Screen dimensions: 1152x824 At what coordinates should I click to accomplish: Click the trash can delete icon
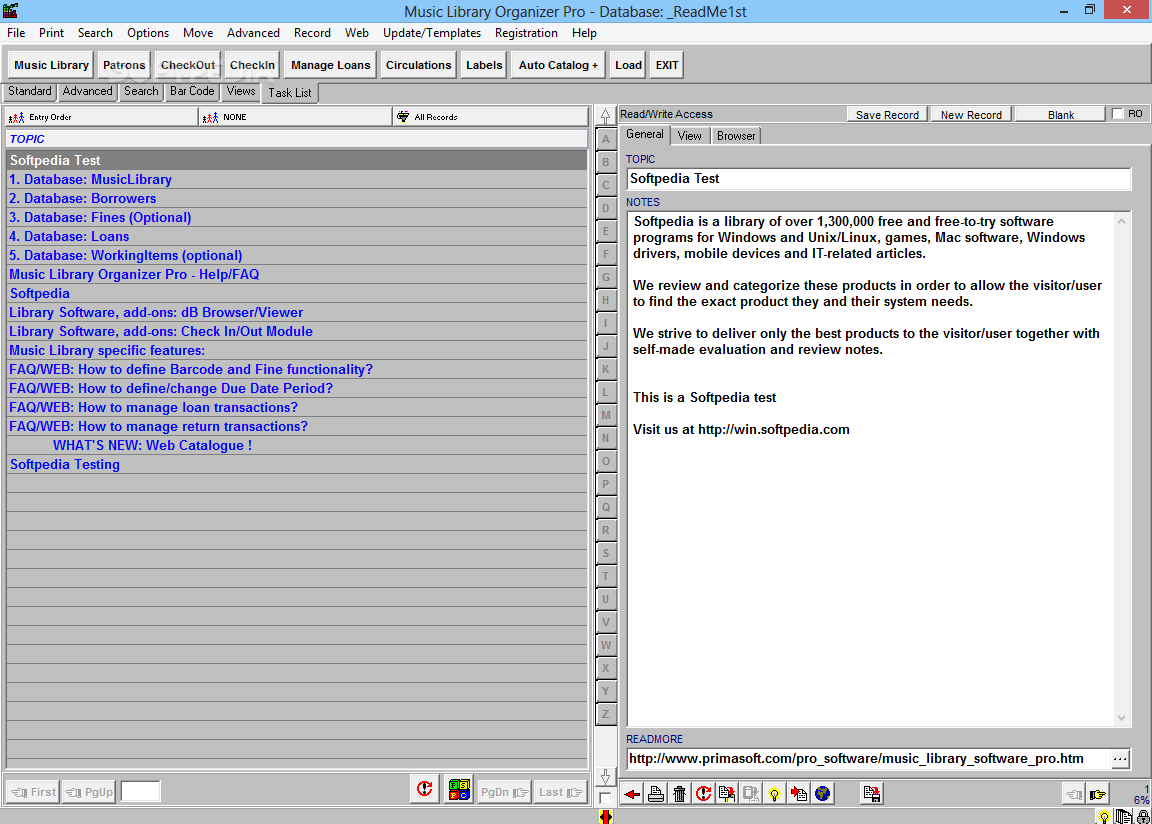[680, 793]
